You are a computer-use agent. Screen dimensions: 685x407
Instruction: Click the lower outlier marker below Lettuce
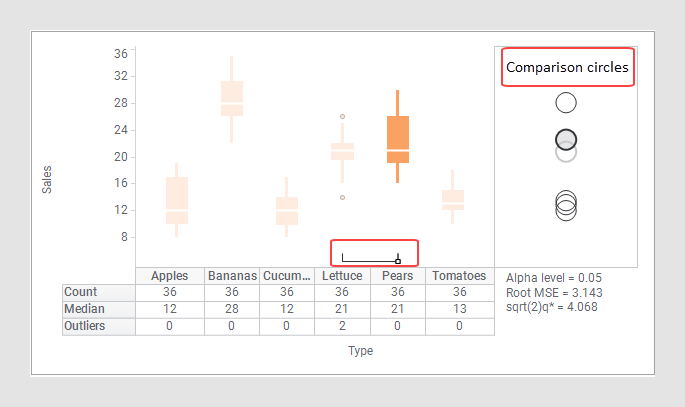tap(342, 198)
